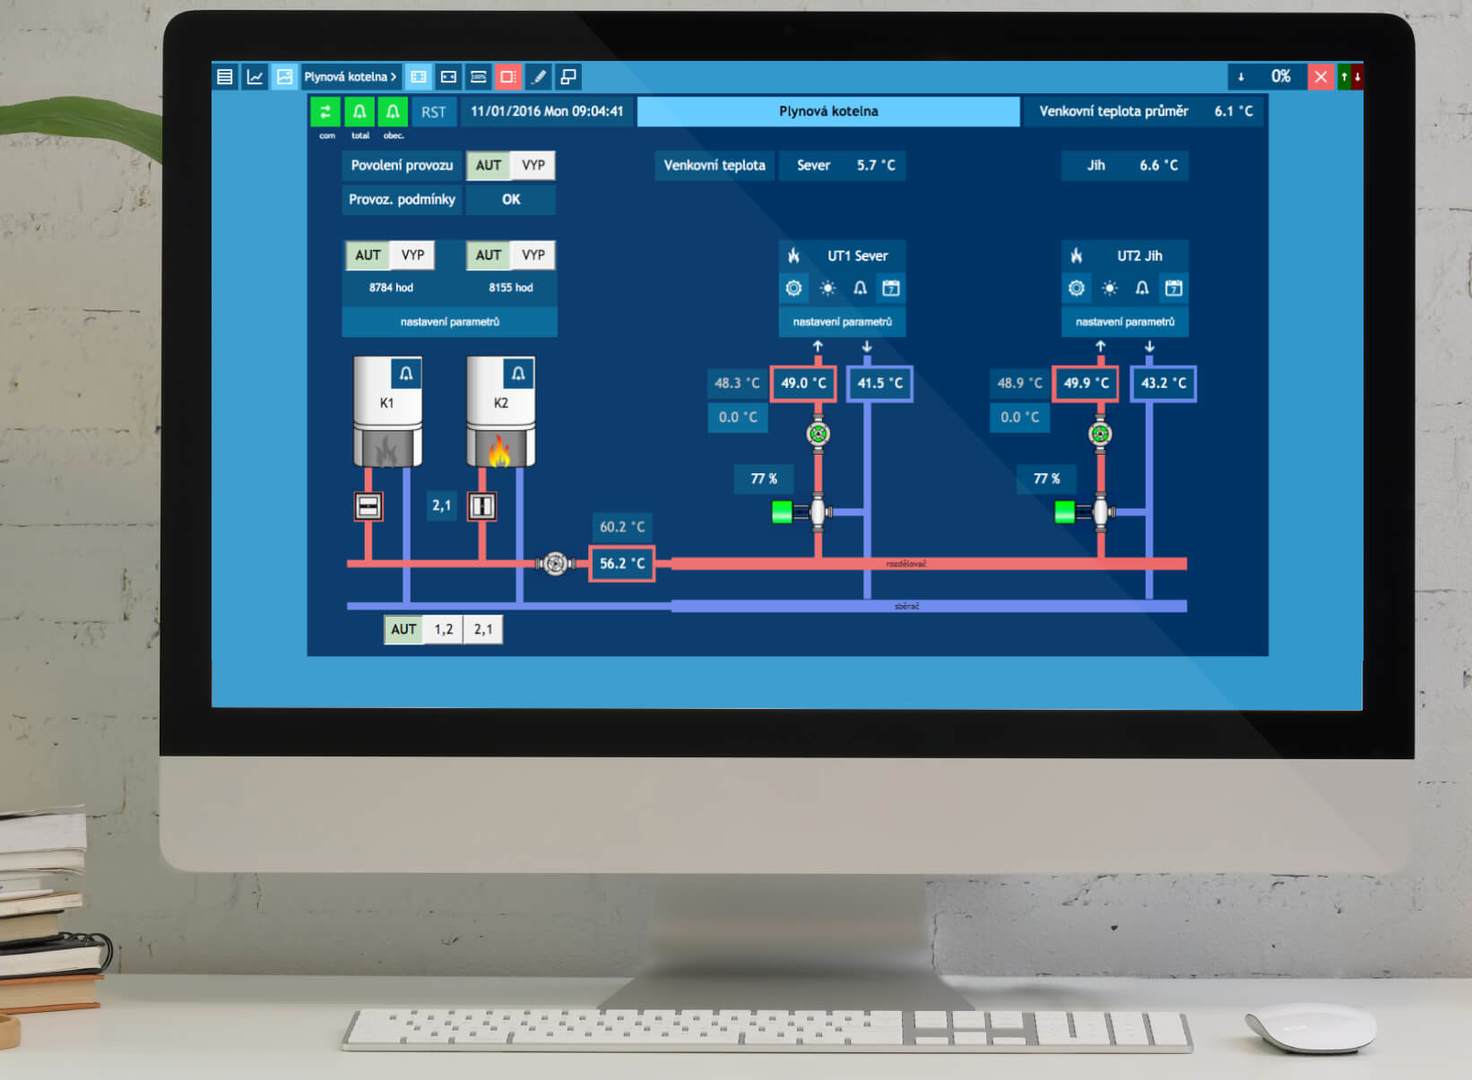
Task: Open nastavení parametrů for the boilers
Action: [x=450, y=322]
